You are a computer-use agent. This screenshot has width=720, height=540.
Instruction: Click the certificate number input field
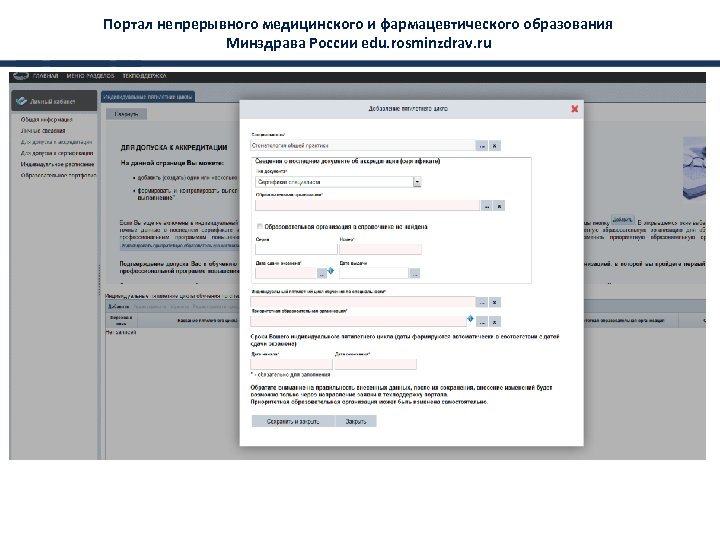point(380,249)
